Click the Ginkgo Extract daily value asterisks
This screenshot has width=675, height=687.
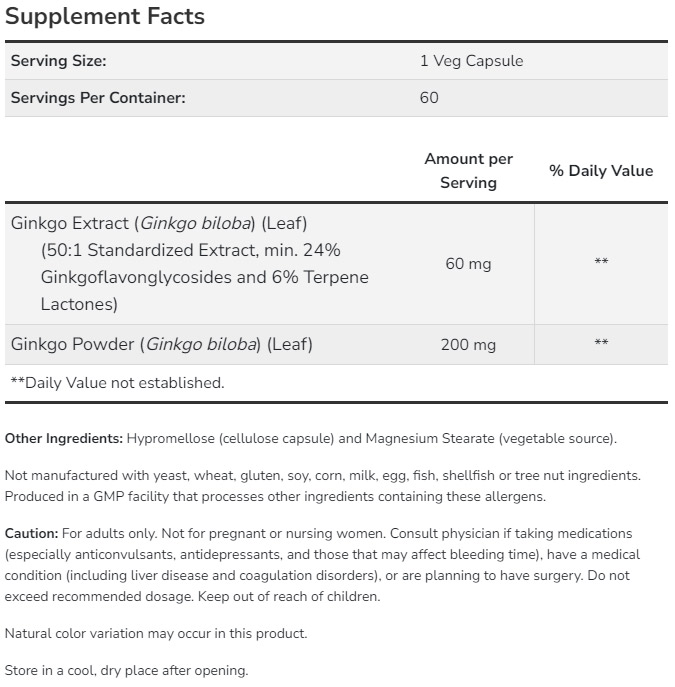[601, 264]
